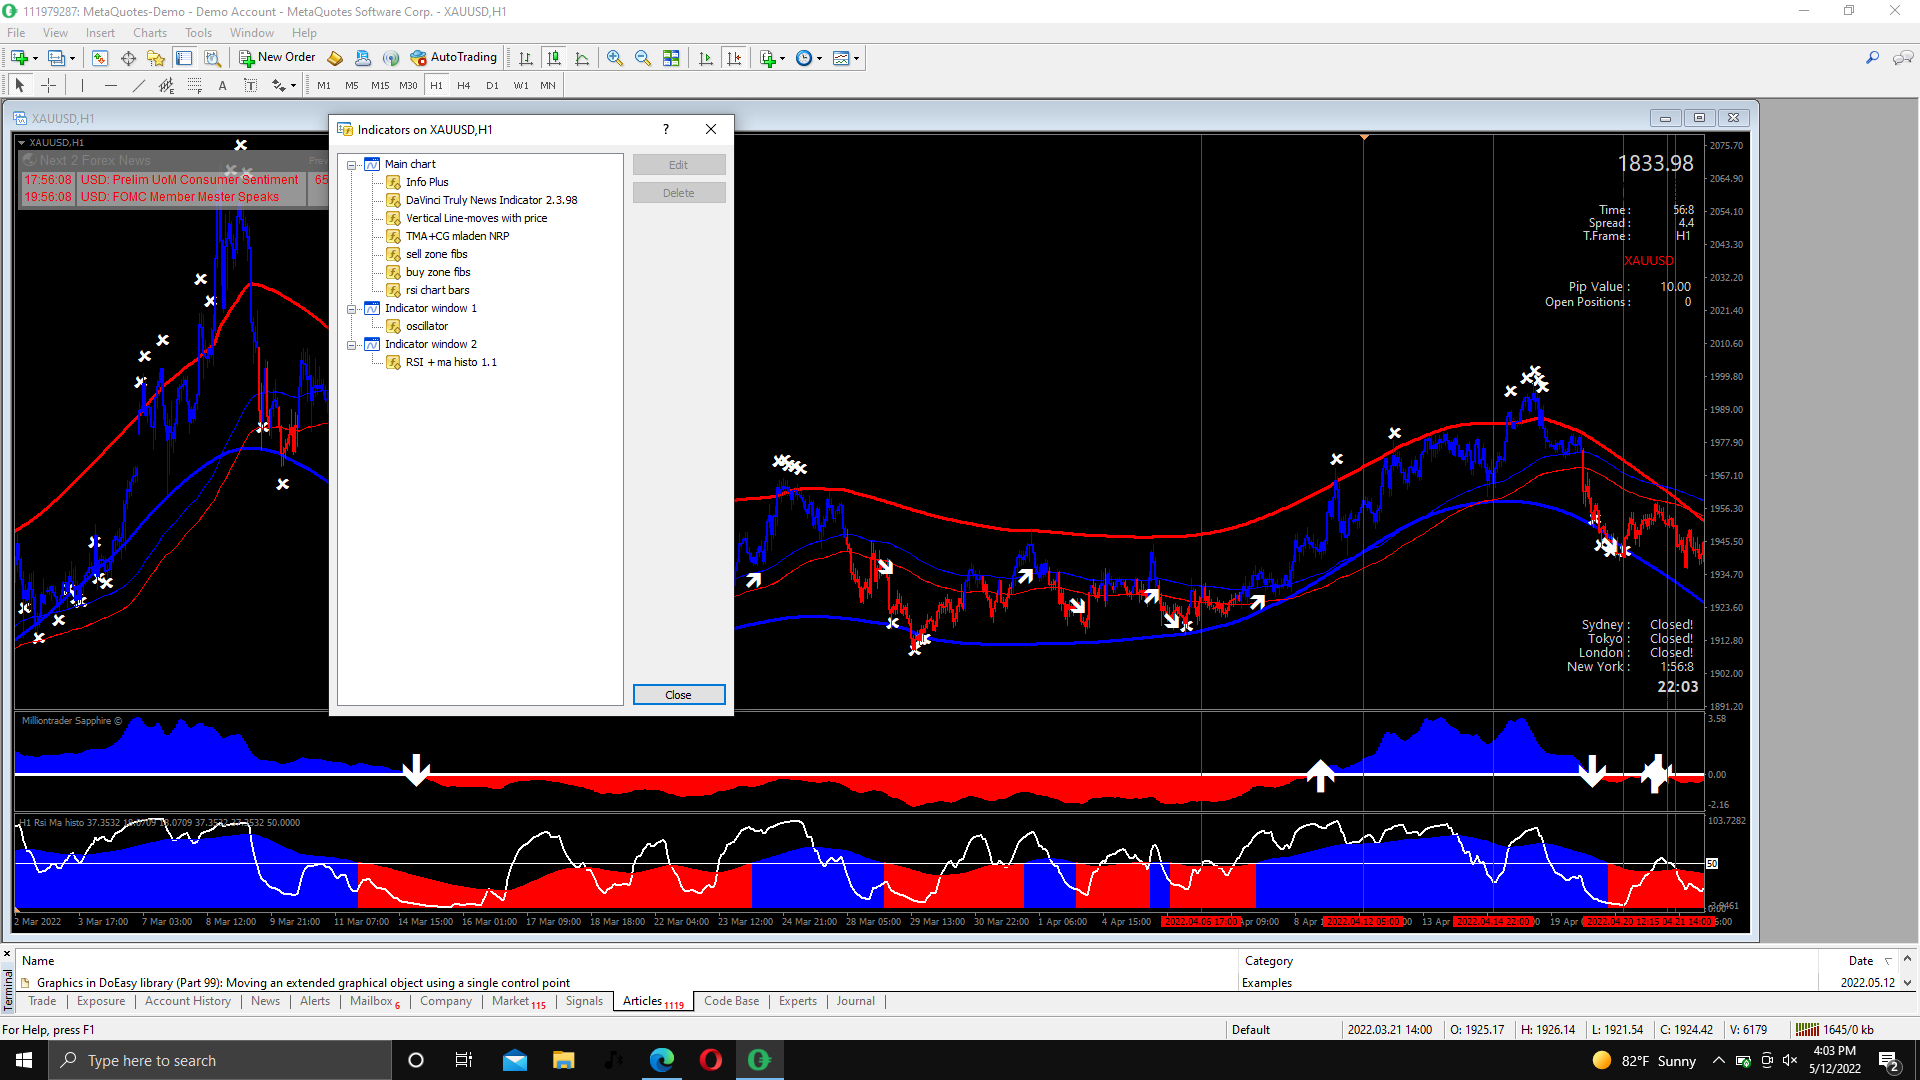The width and height of the screenshot is (1920, 1080).
Task: Select the Draw Horizontal Line tool
Action: tap(110, 86)
